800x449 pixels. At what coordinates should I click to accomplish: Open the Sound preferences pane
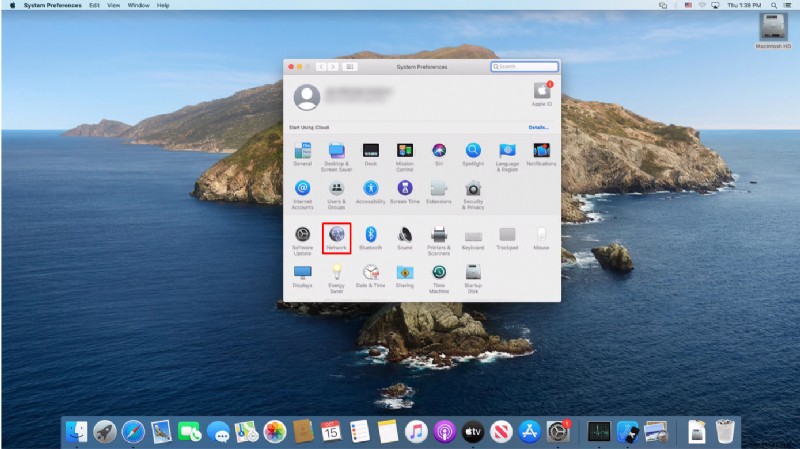[405, 238]
